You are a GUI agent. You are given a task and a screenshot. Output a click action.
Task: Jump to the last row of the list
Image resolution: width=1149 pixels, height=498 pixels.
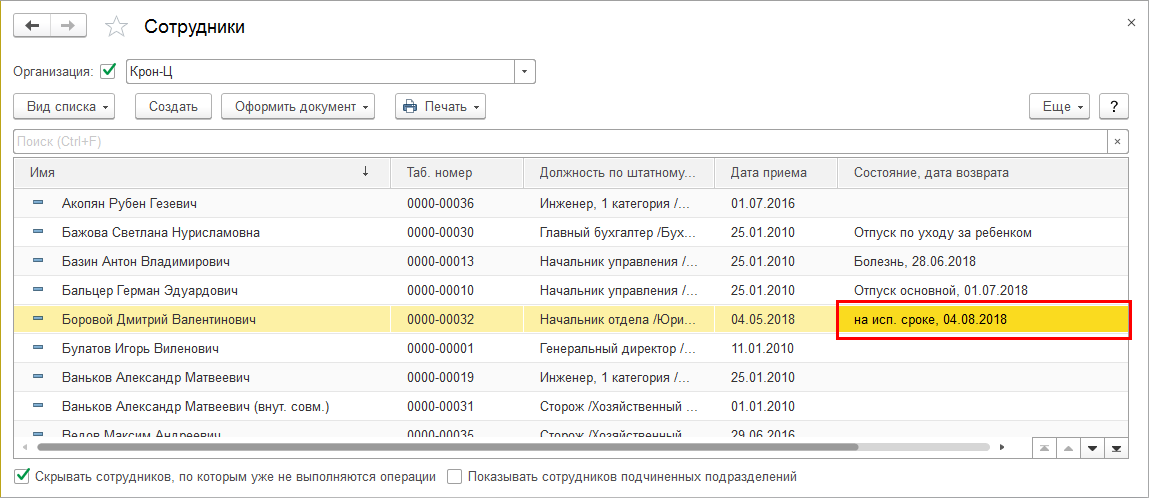click(x=1116, y=447)
